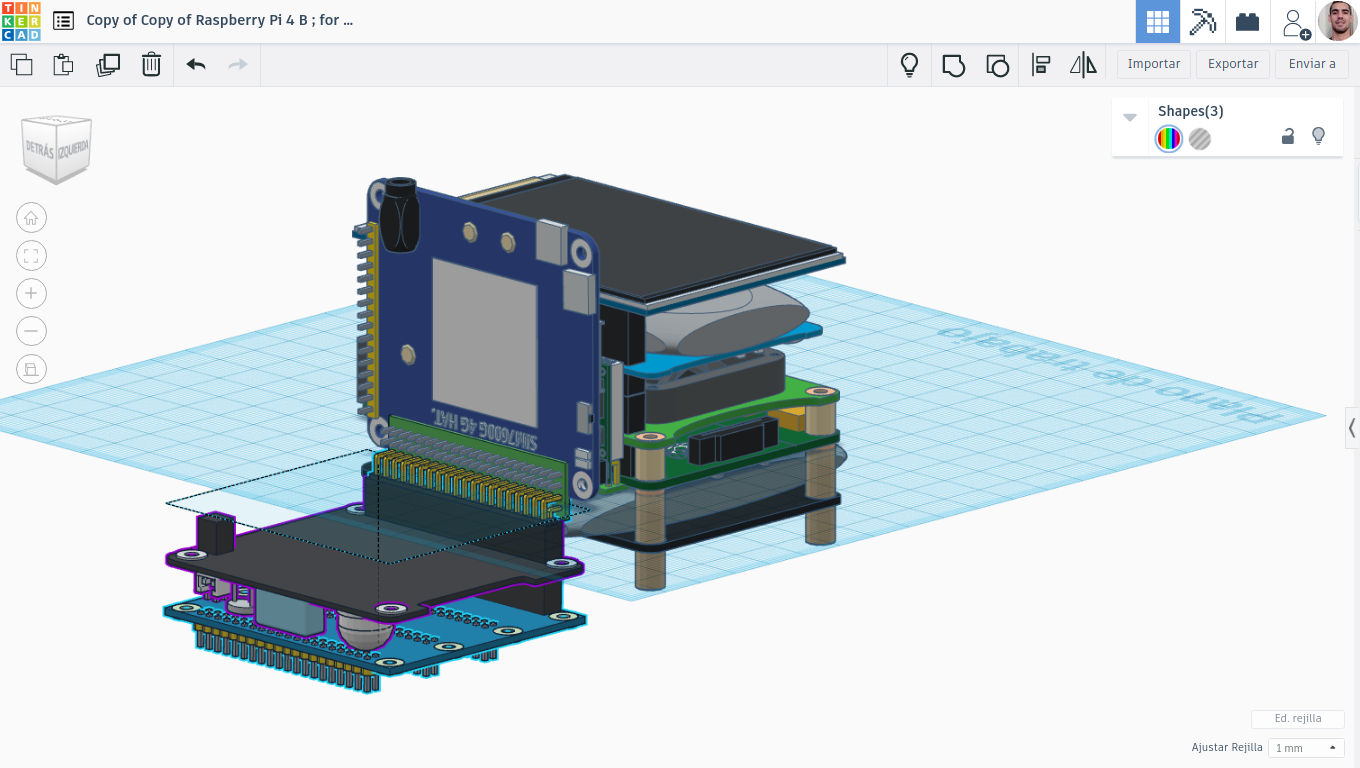1360x768 pixels.
Task: Click the invite collaborator icon
Action: (x=1295, y=23)
